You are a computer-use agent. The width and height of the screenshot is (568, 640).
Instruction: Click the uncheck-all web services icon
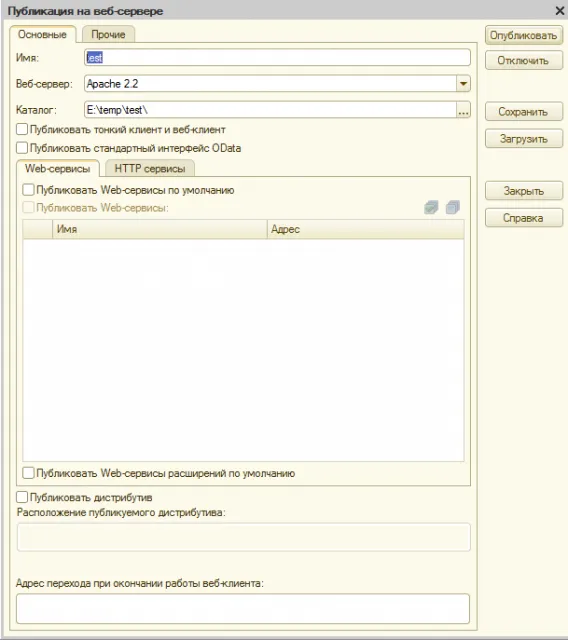(x=453, y=207)
